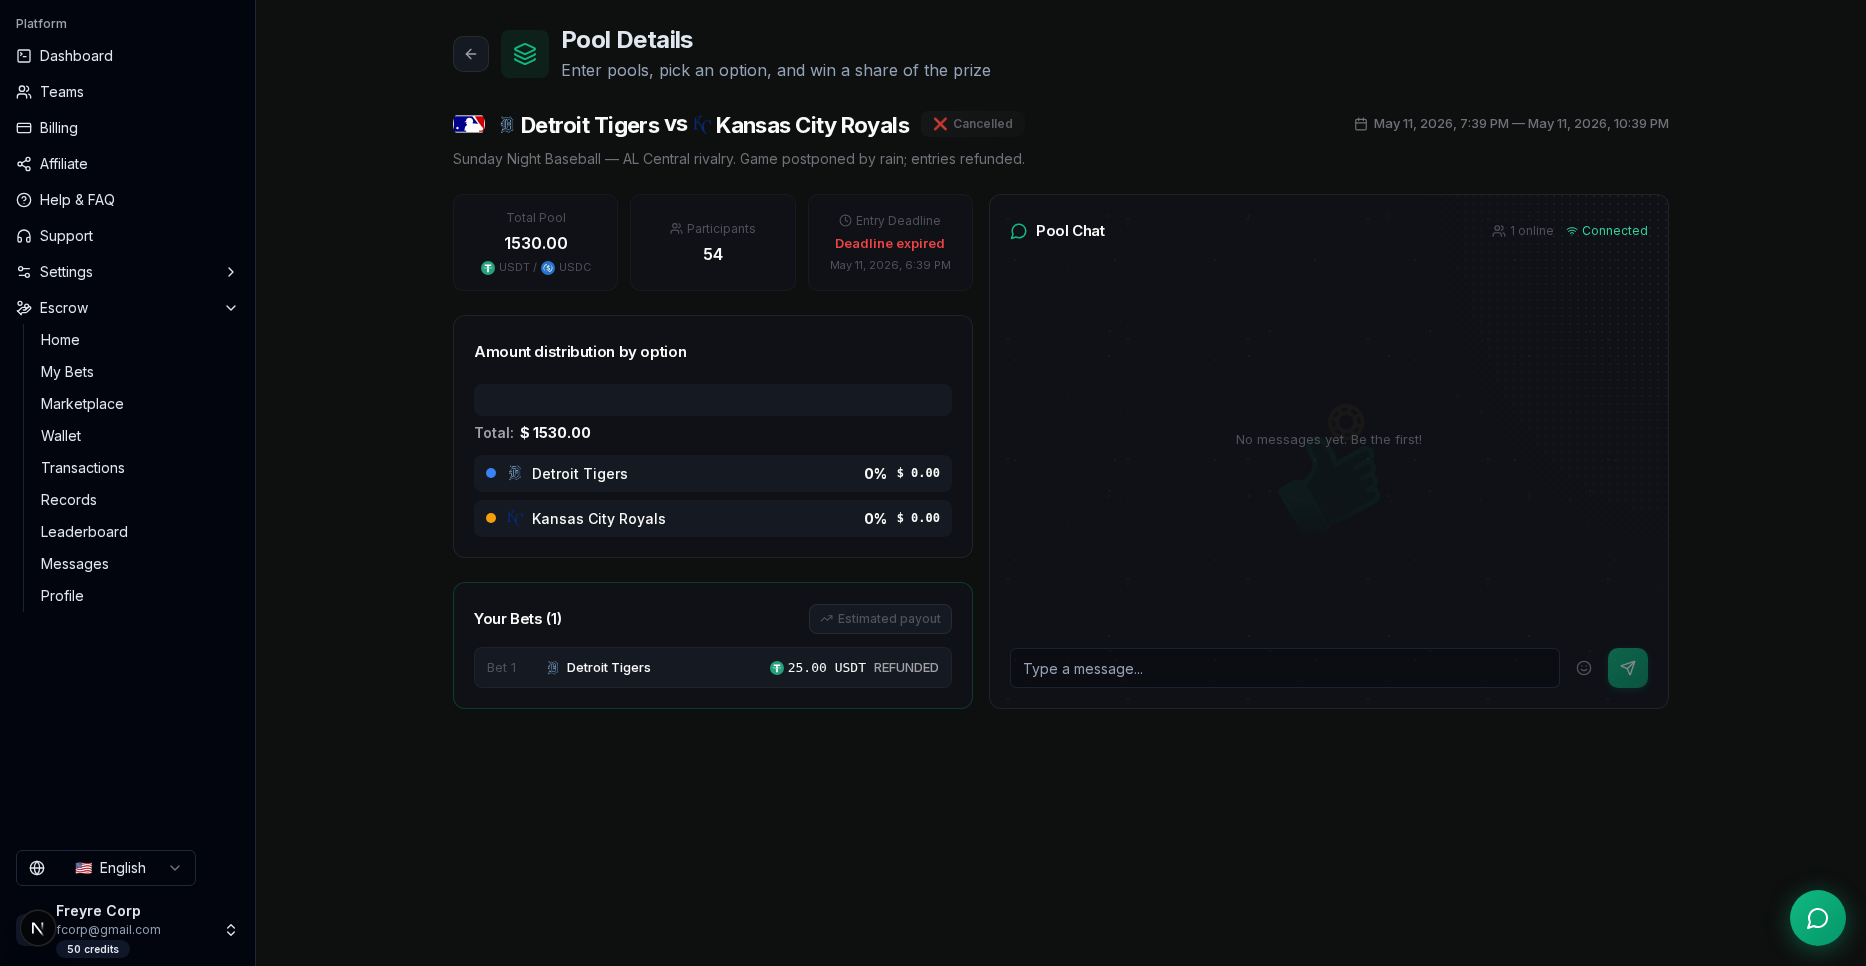Viewport: 1866px width, 966px height.
Task: Focus the Type a message input
Action: [x=1285, y=668]
